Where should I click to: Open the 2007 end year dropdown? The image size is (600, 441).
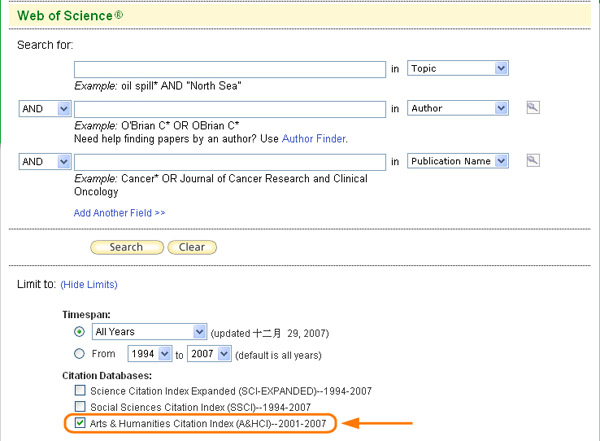point(209,354)
